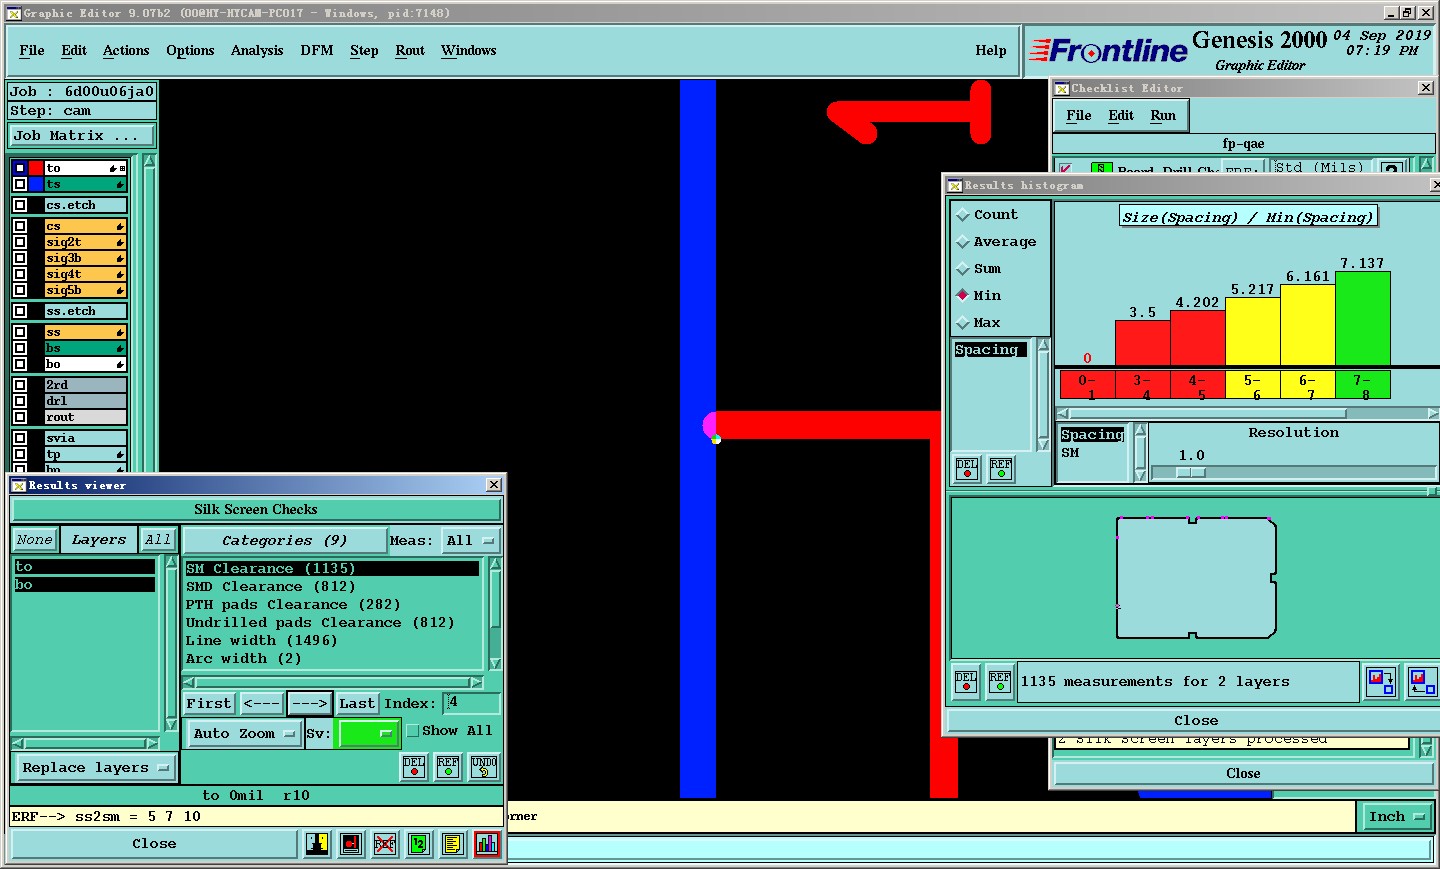The height and width of the screenshot is (869, 1440).
Task: Select the Sum radio option
Action: coord(963,269)
